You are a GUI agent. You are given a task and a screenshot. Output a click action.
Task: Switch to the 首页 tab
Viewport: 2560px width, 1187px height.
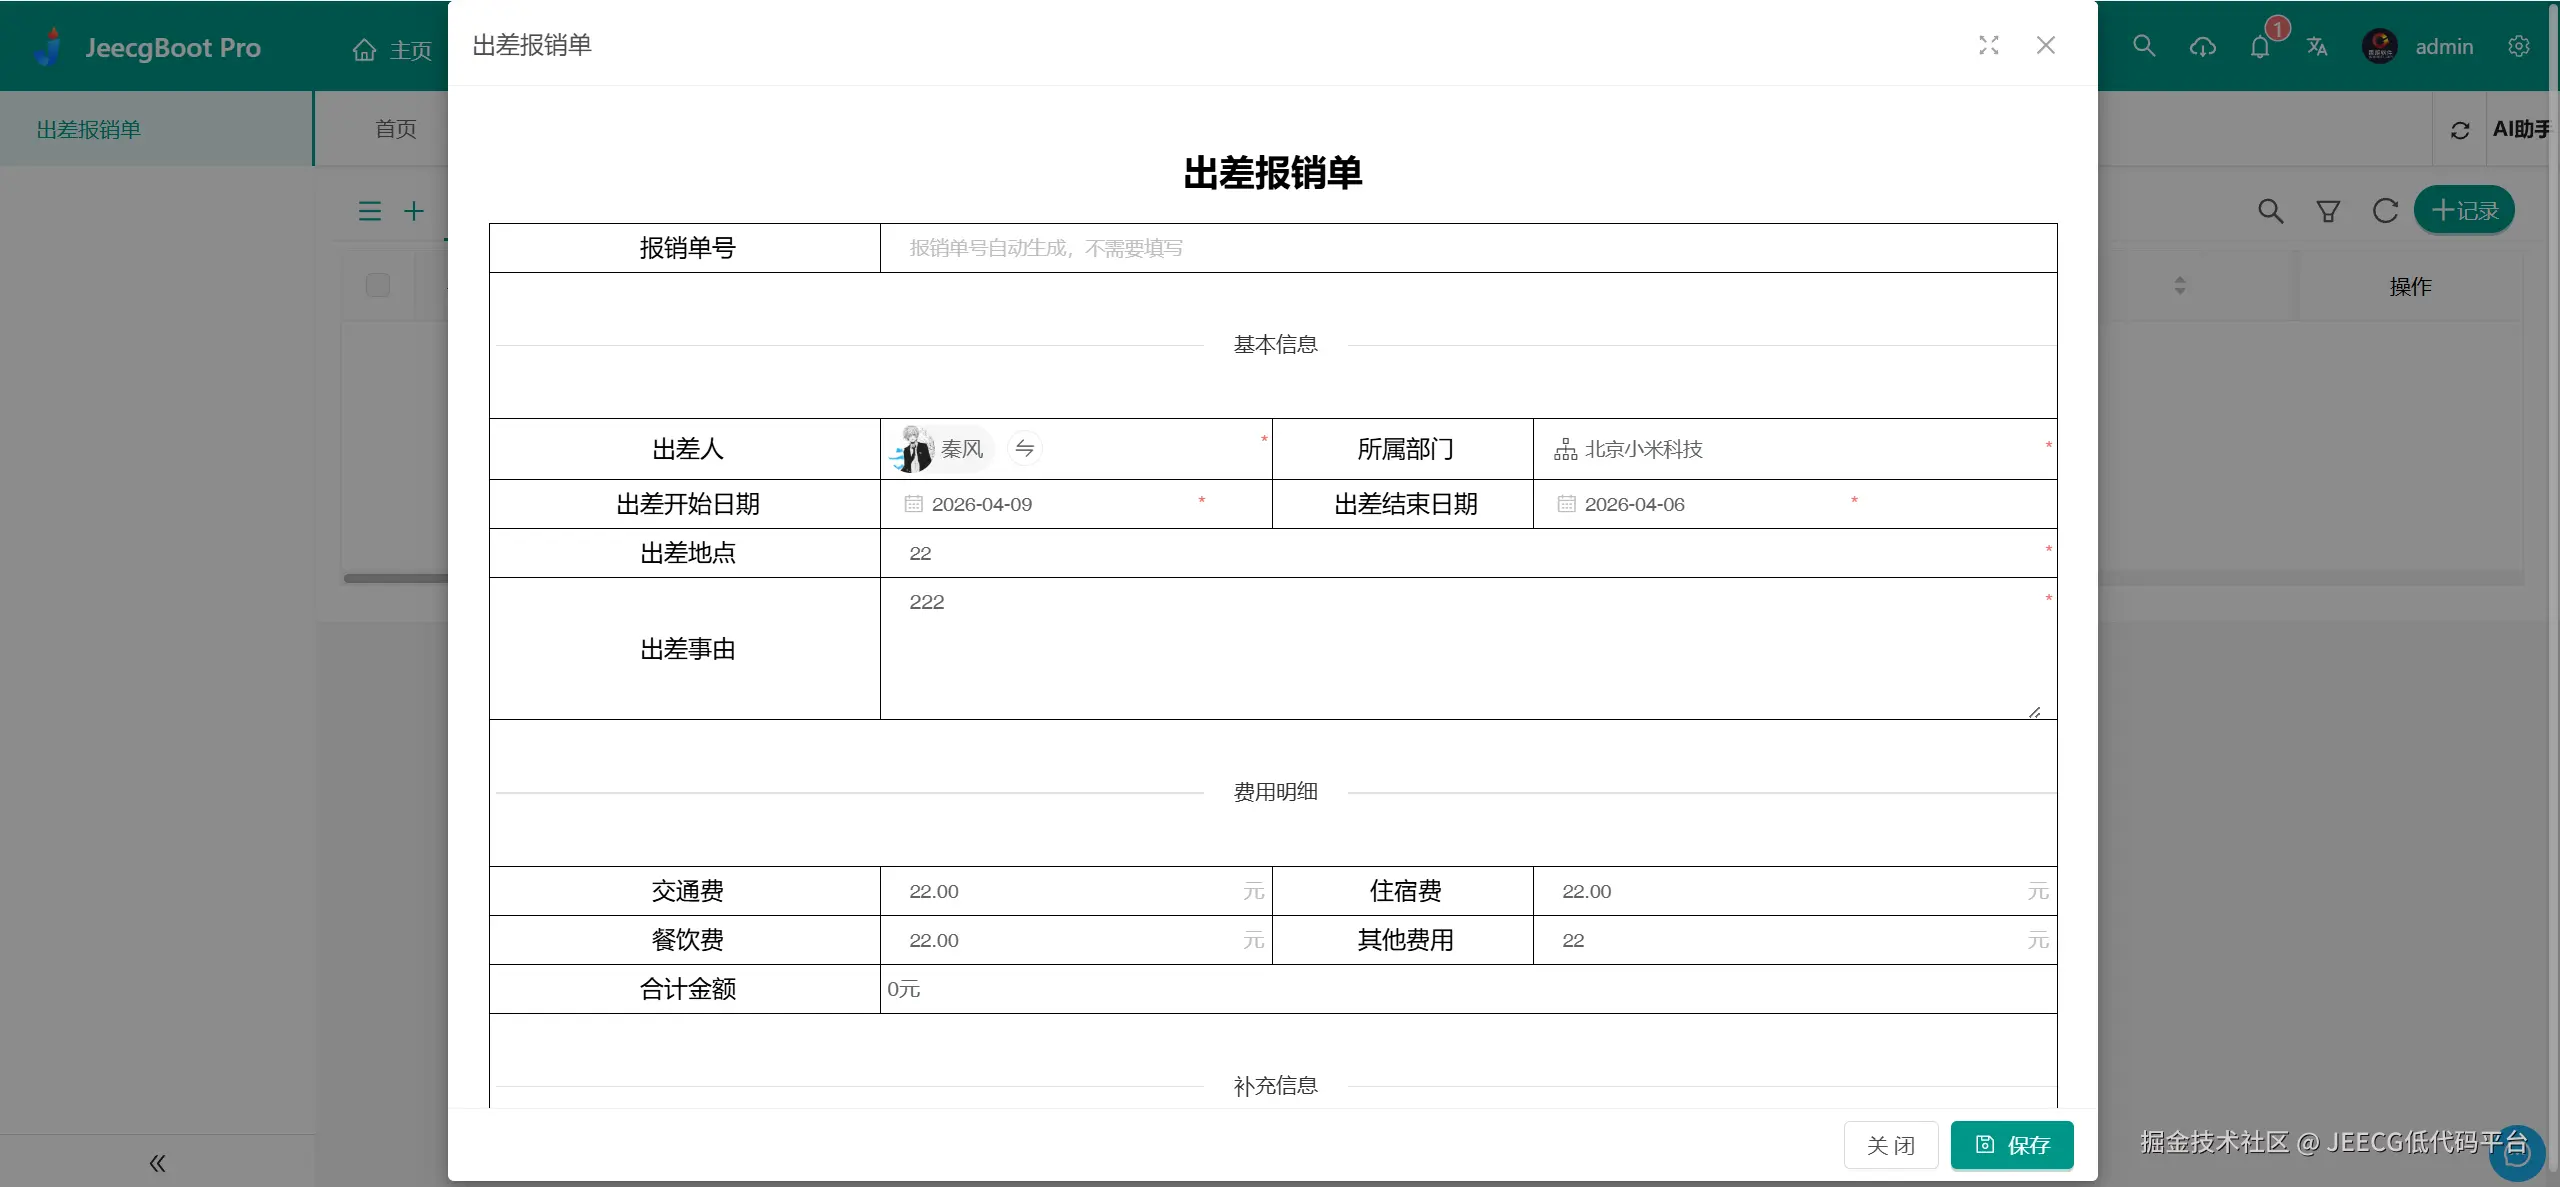[x=395, y=129]
